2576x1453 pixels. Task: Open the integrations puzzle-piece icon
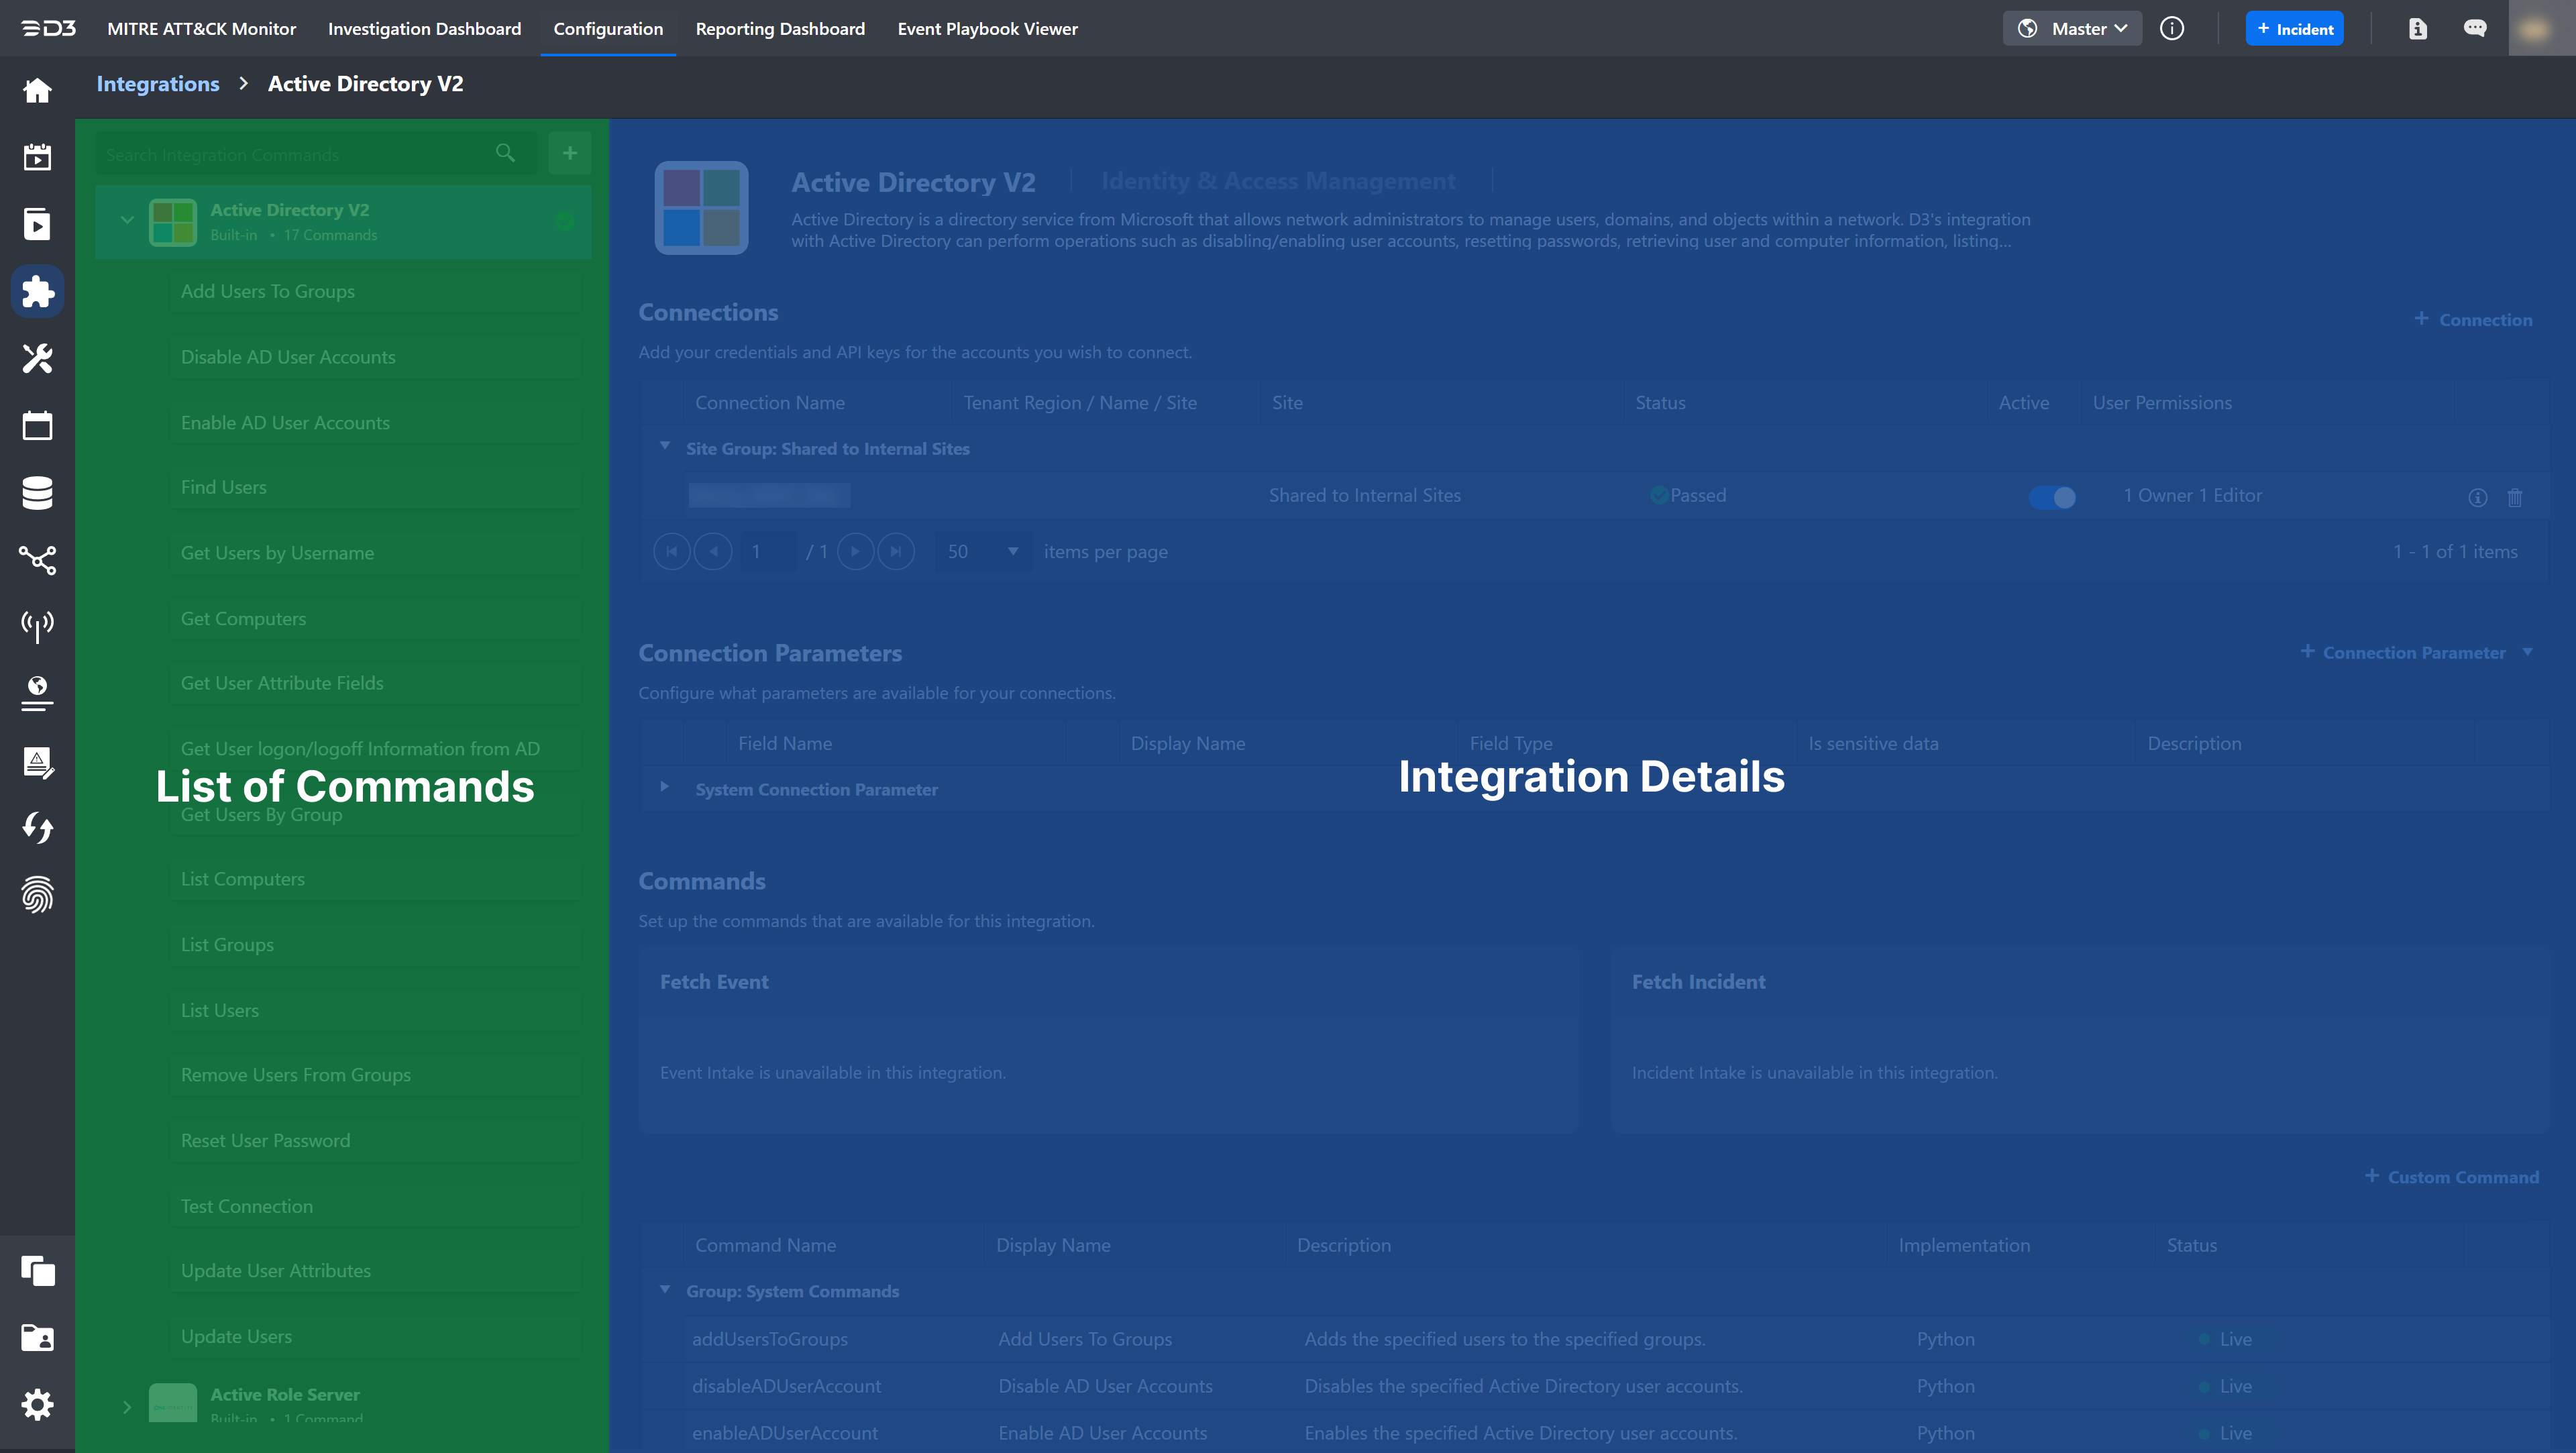37,291
